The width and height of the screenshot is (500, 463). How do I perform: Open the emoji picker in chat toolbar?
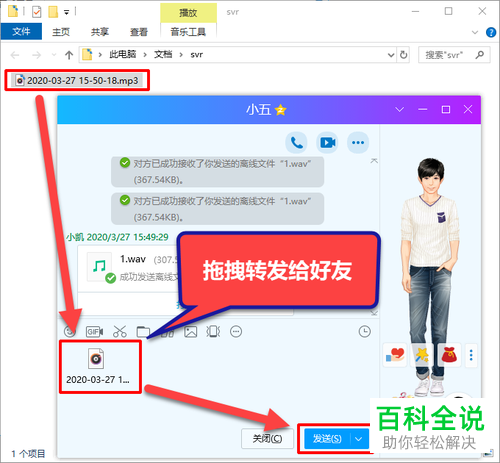click(70, 332)
